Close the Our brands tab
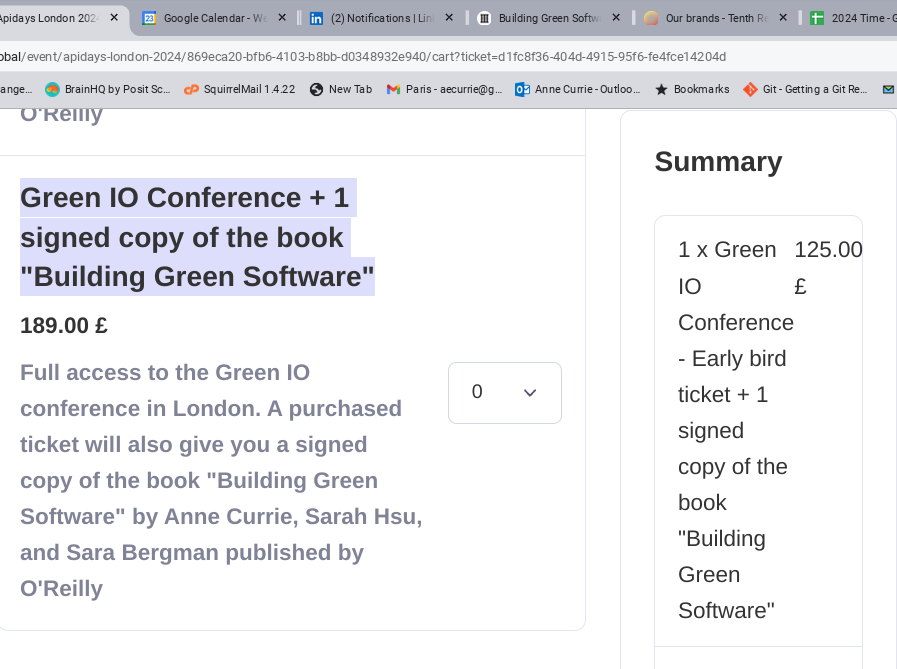This screenshot has height=669, width=897. coord(783,18)
